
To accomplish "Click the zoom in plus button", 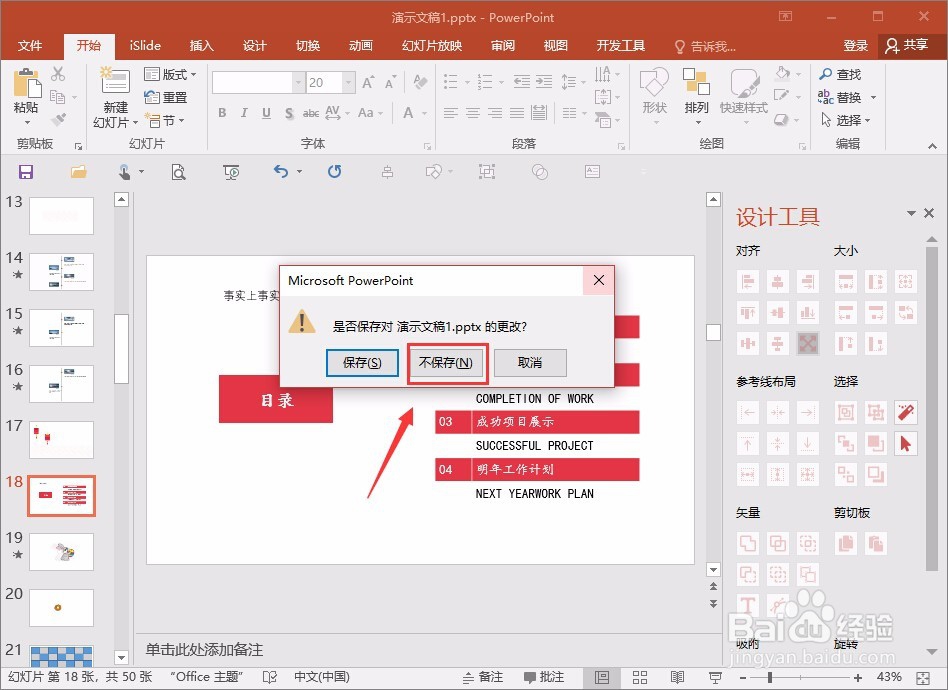I will (858, 677).
